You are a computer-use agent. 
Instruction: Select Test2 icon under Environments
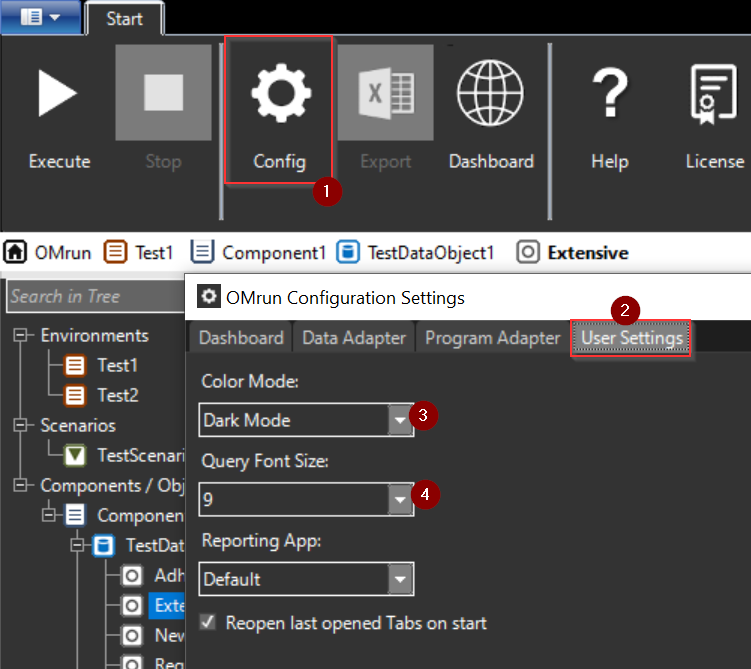pos(75,396)
